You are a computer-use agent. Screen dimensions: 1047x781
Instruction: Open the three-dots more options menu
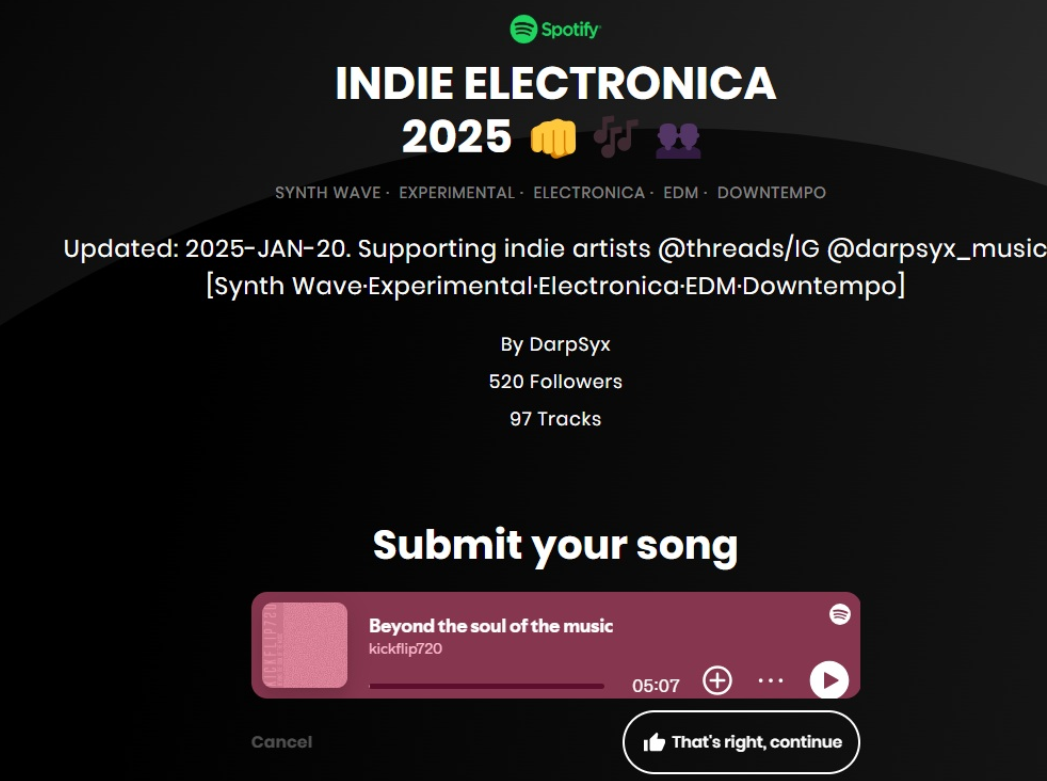pos(770,681)
